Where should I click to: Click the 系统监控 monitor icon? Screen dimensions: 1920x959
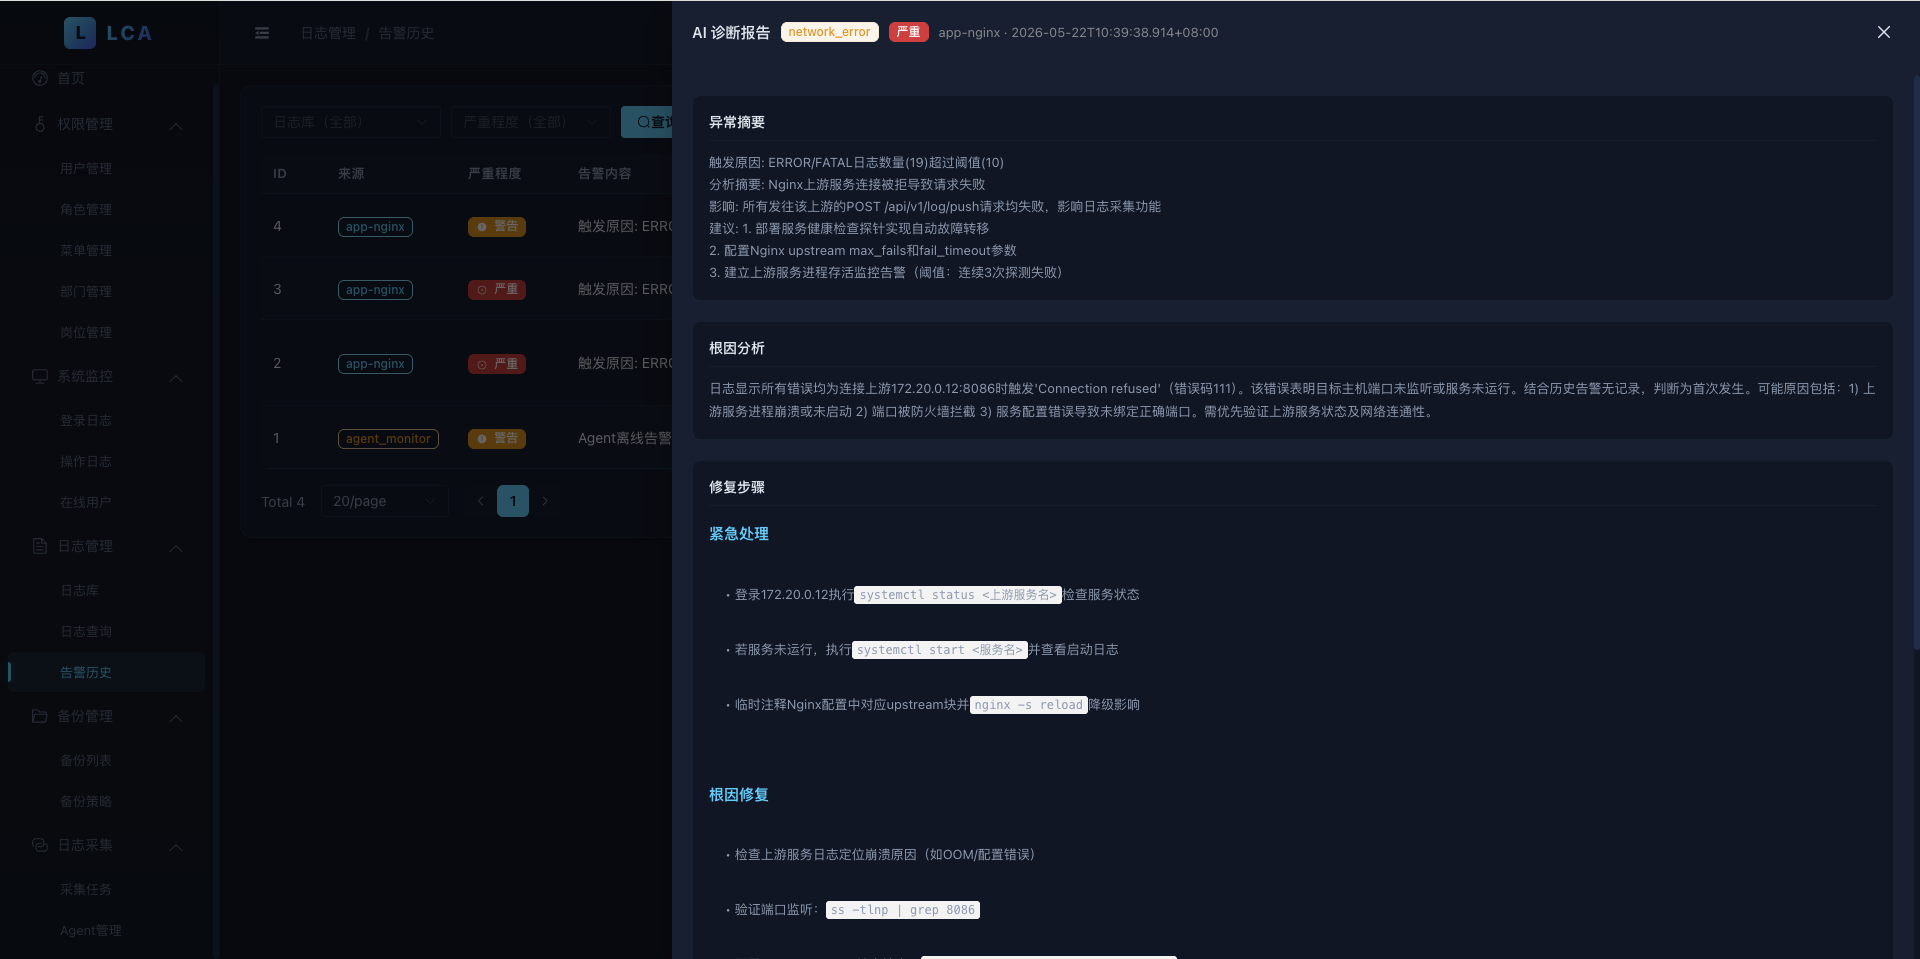point(40,376)
